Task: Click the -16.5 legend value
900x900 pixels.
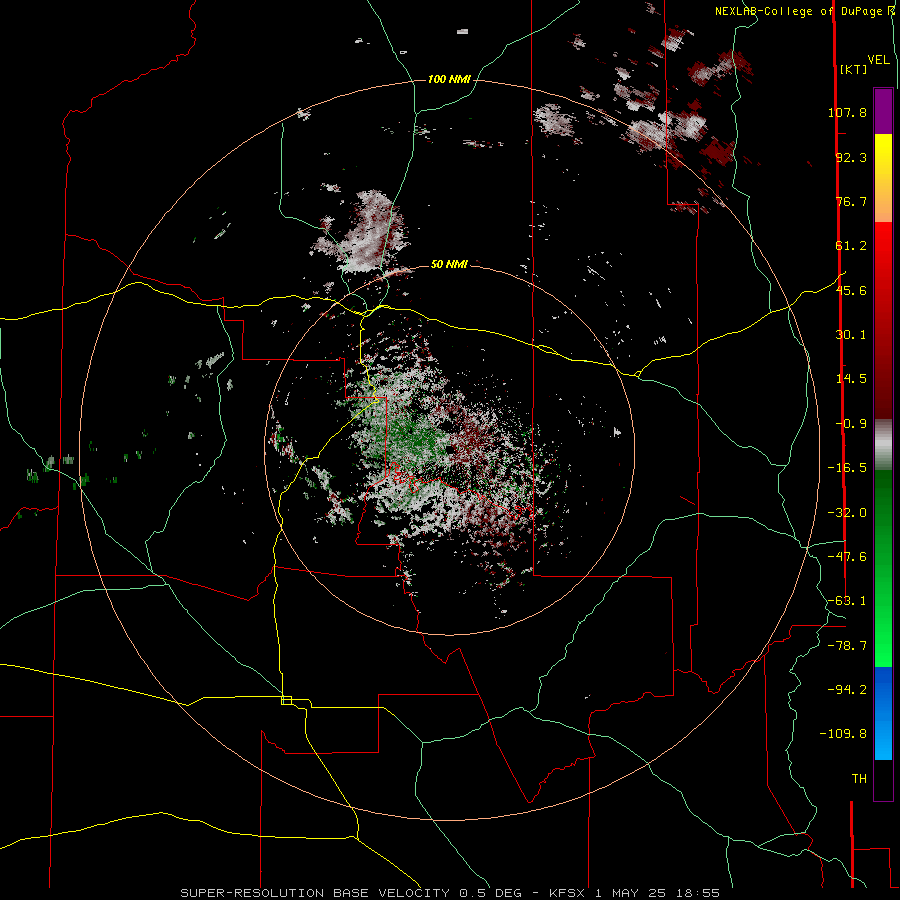Action: (847, 468)
